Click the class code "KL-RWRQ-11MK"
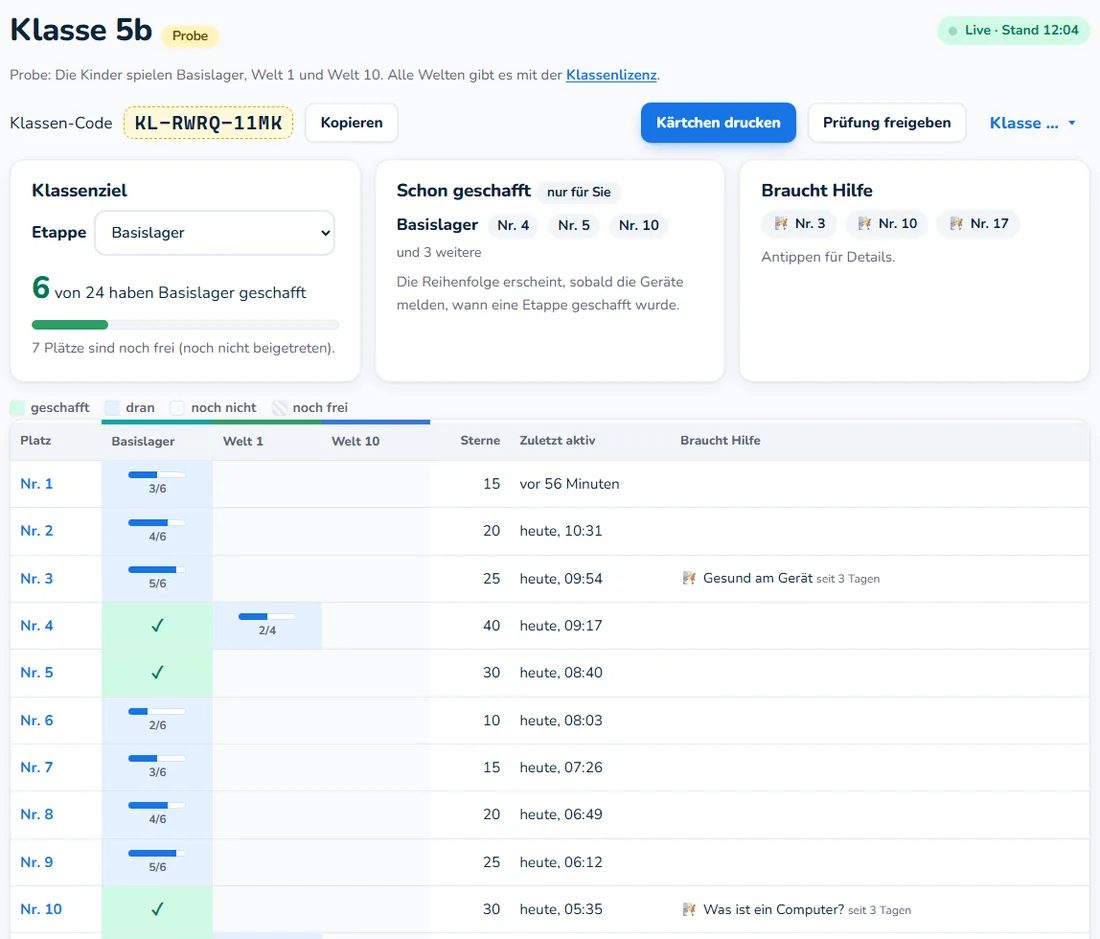 (x=208, y=123)
